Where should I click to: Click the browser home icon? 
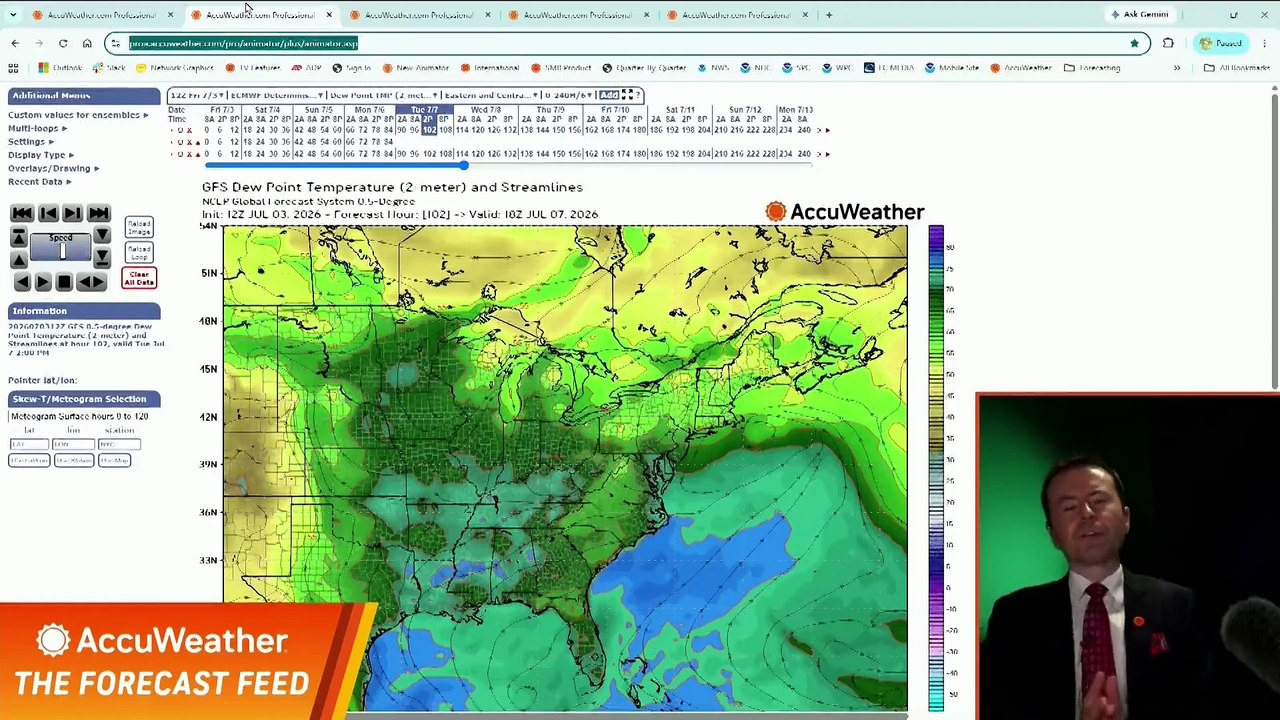[x=87, y=43]
